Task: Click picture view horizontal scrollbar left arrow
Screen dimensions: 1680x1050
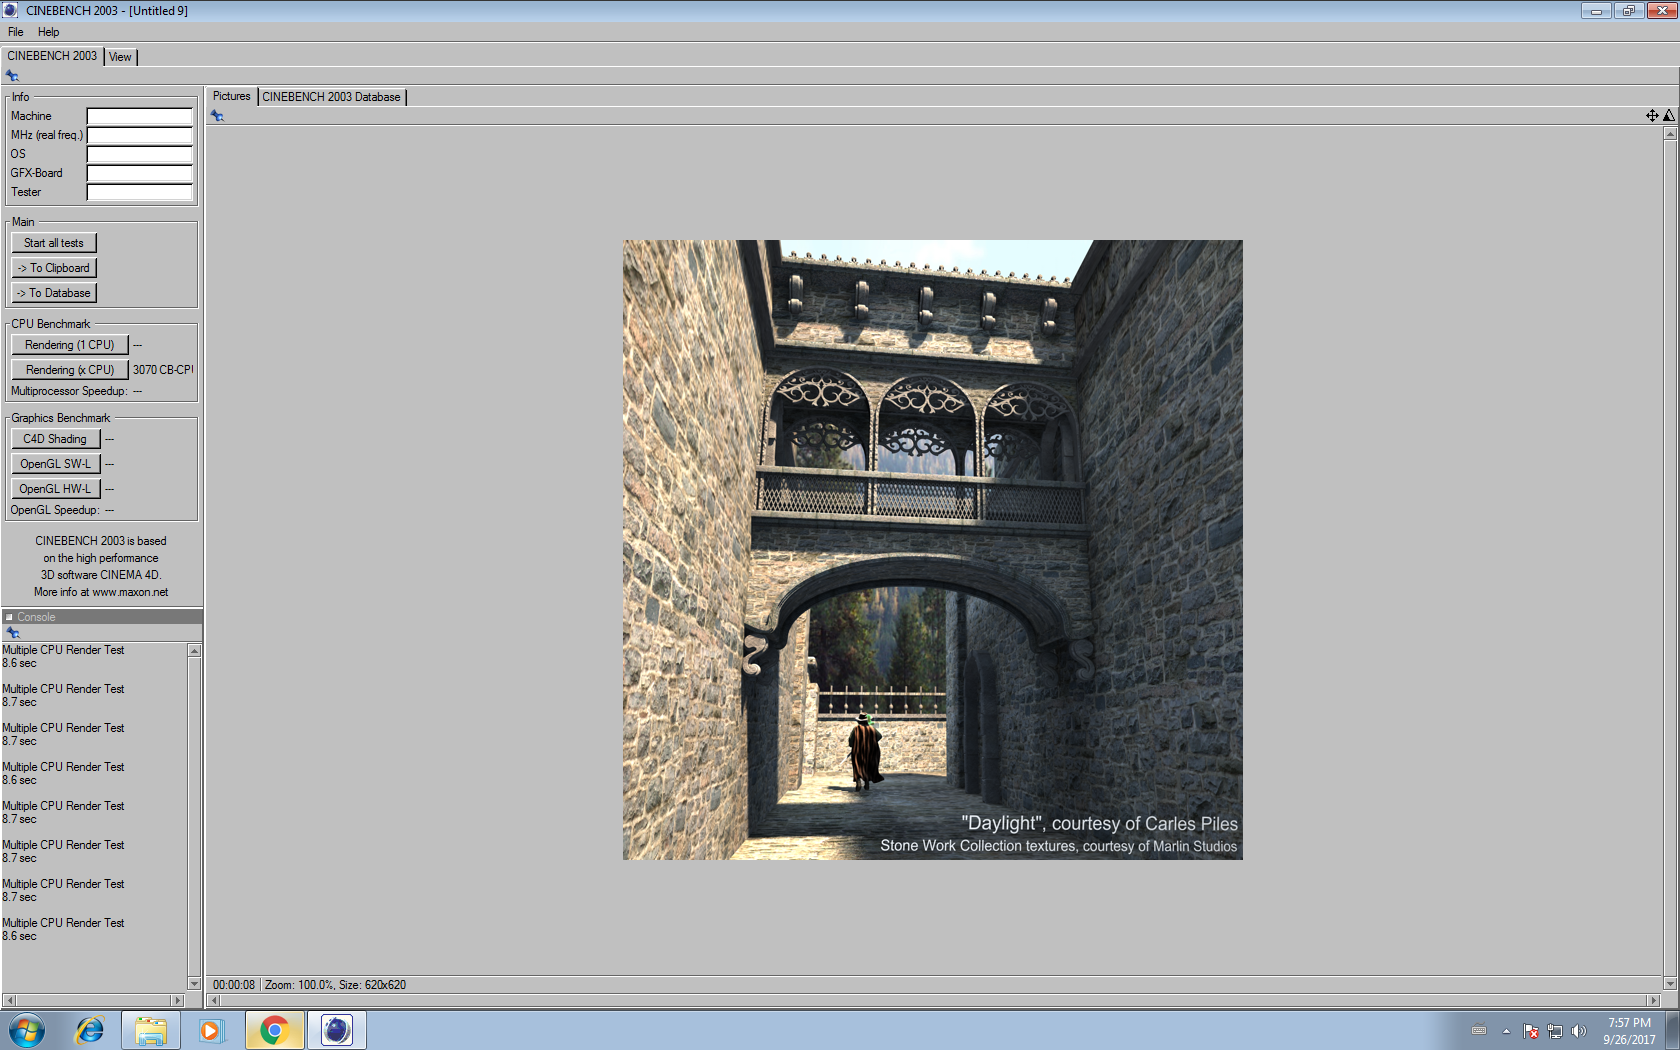Action: click(x=214, y=1000)
